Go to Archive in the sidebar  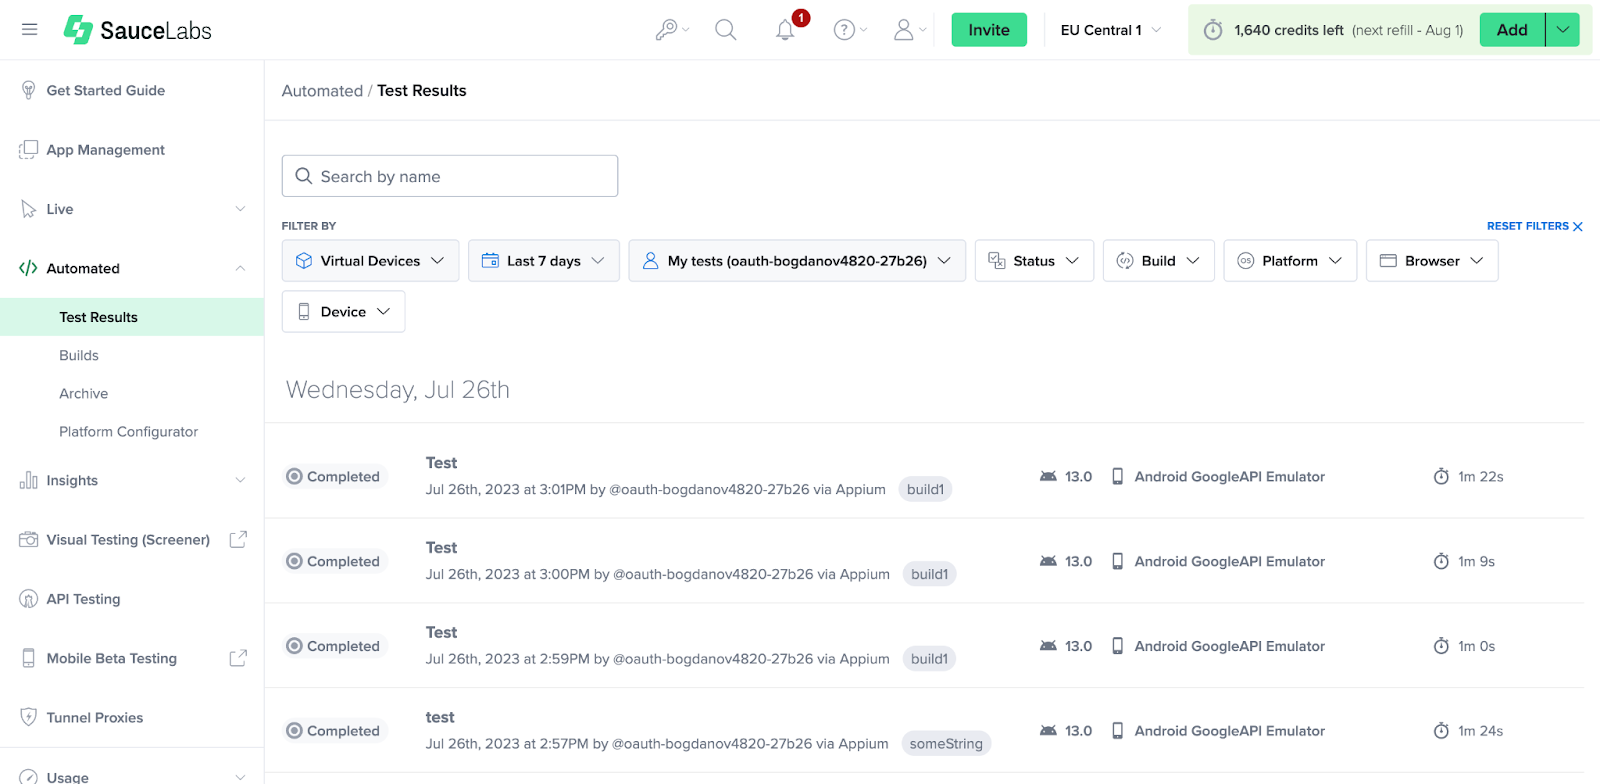point(83,393)
